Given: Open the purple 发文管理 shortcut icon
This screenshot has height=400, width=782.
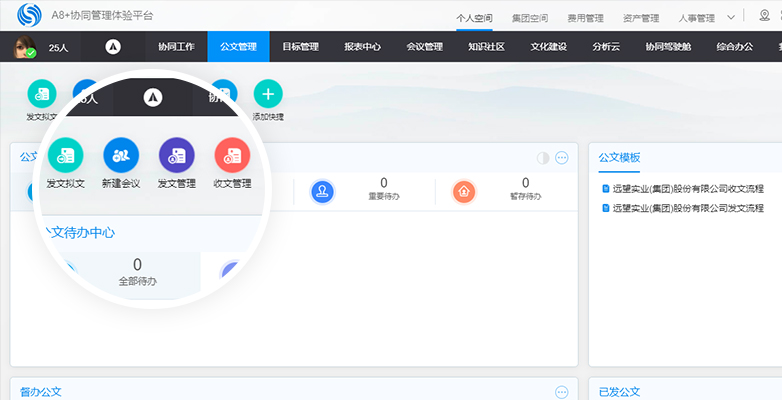Looking at the screenshot, I should [x=176, y=155].
